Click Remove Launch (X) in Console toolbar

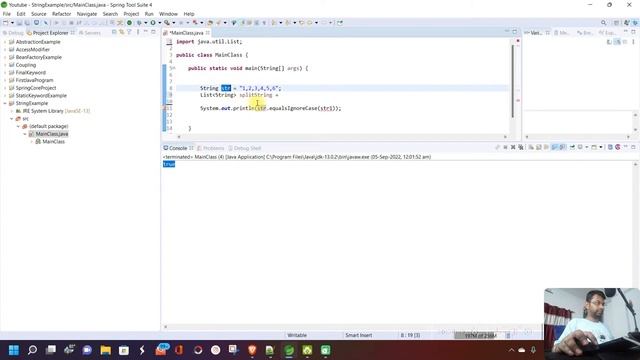513,147
